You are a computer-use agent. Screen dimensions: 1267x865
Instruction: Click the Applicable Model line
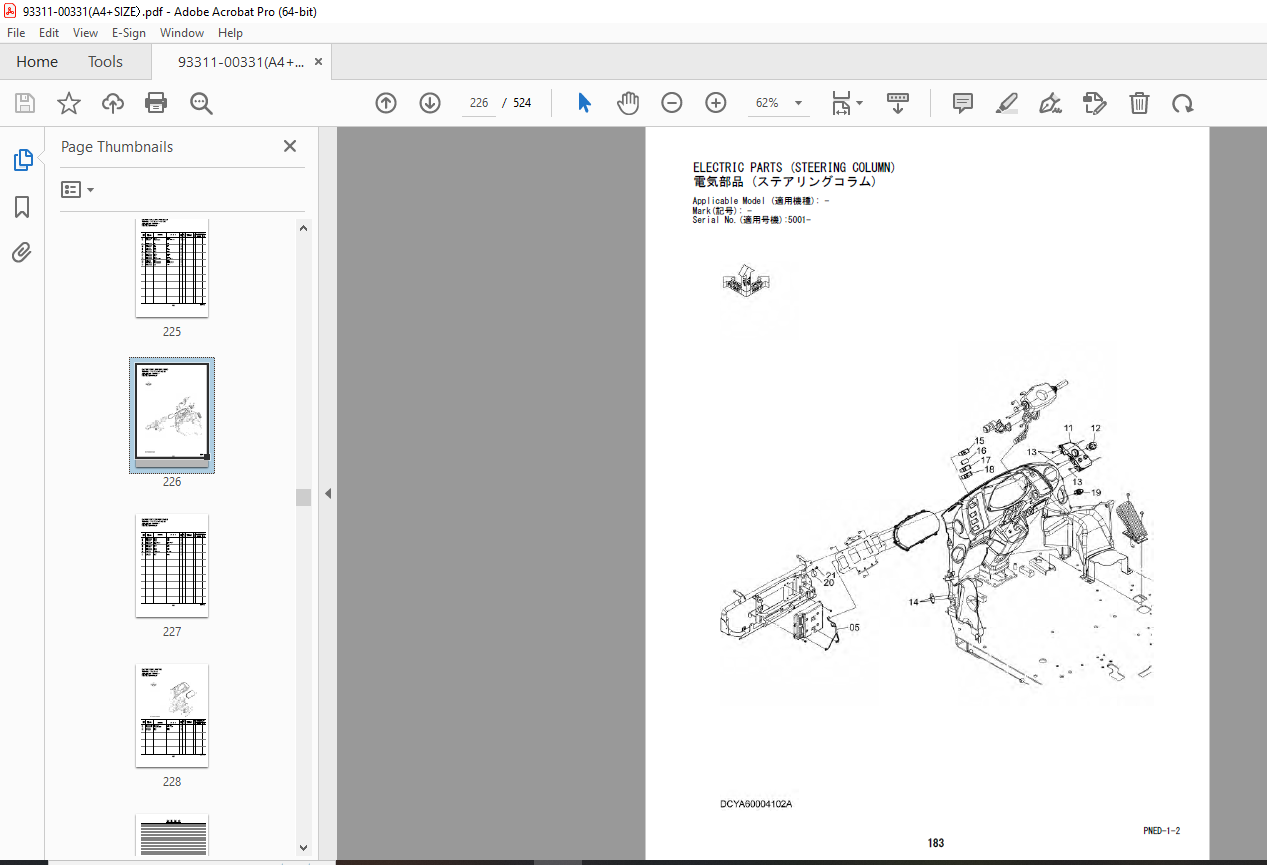tap(760, 201)
